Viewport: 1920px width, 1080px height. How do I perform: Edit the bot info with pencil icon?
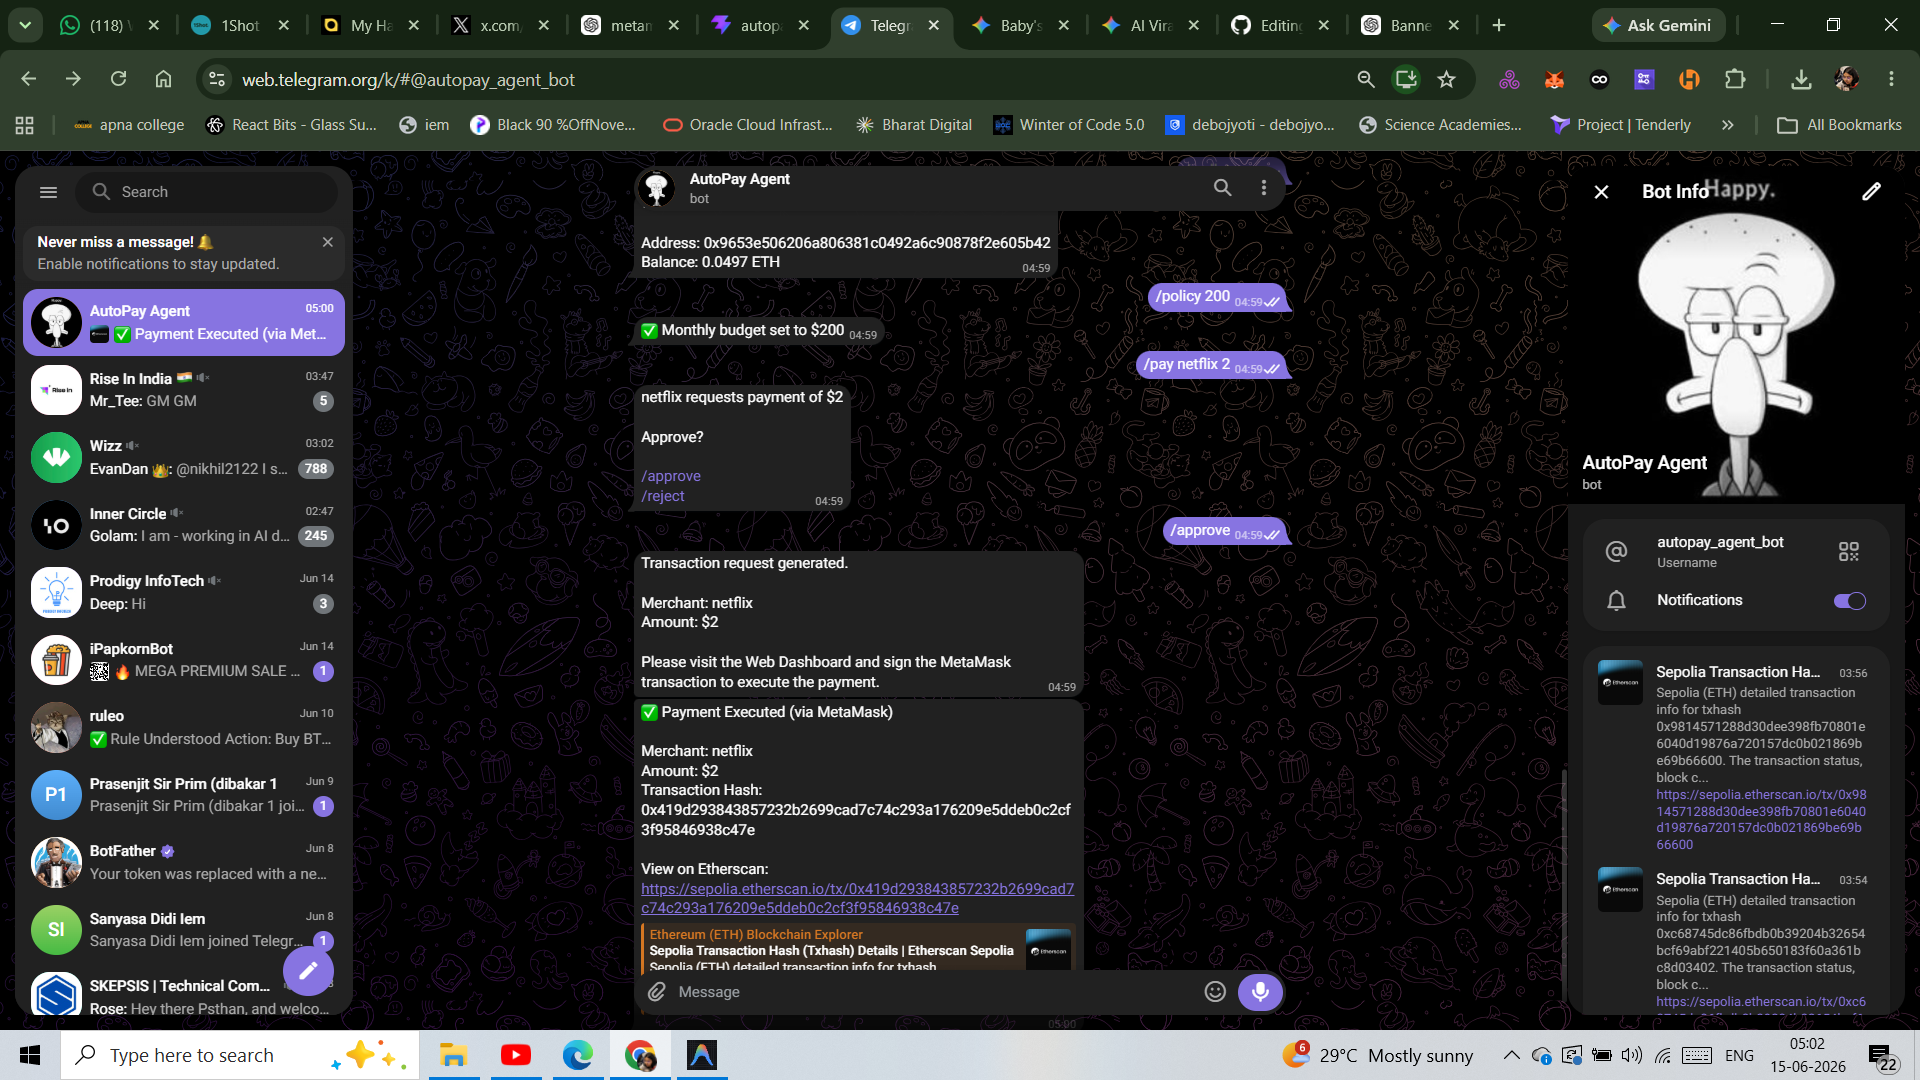[1871, 192]
